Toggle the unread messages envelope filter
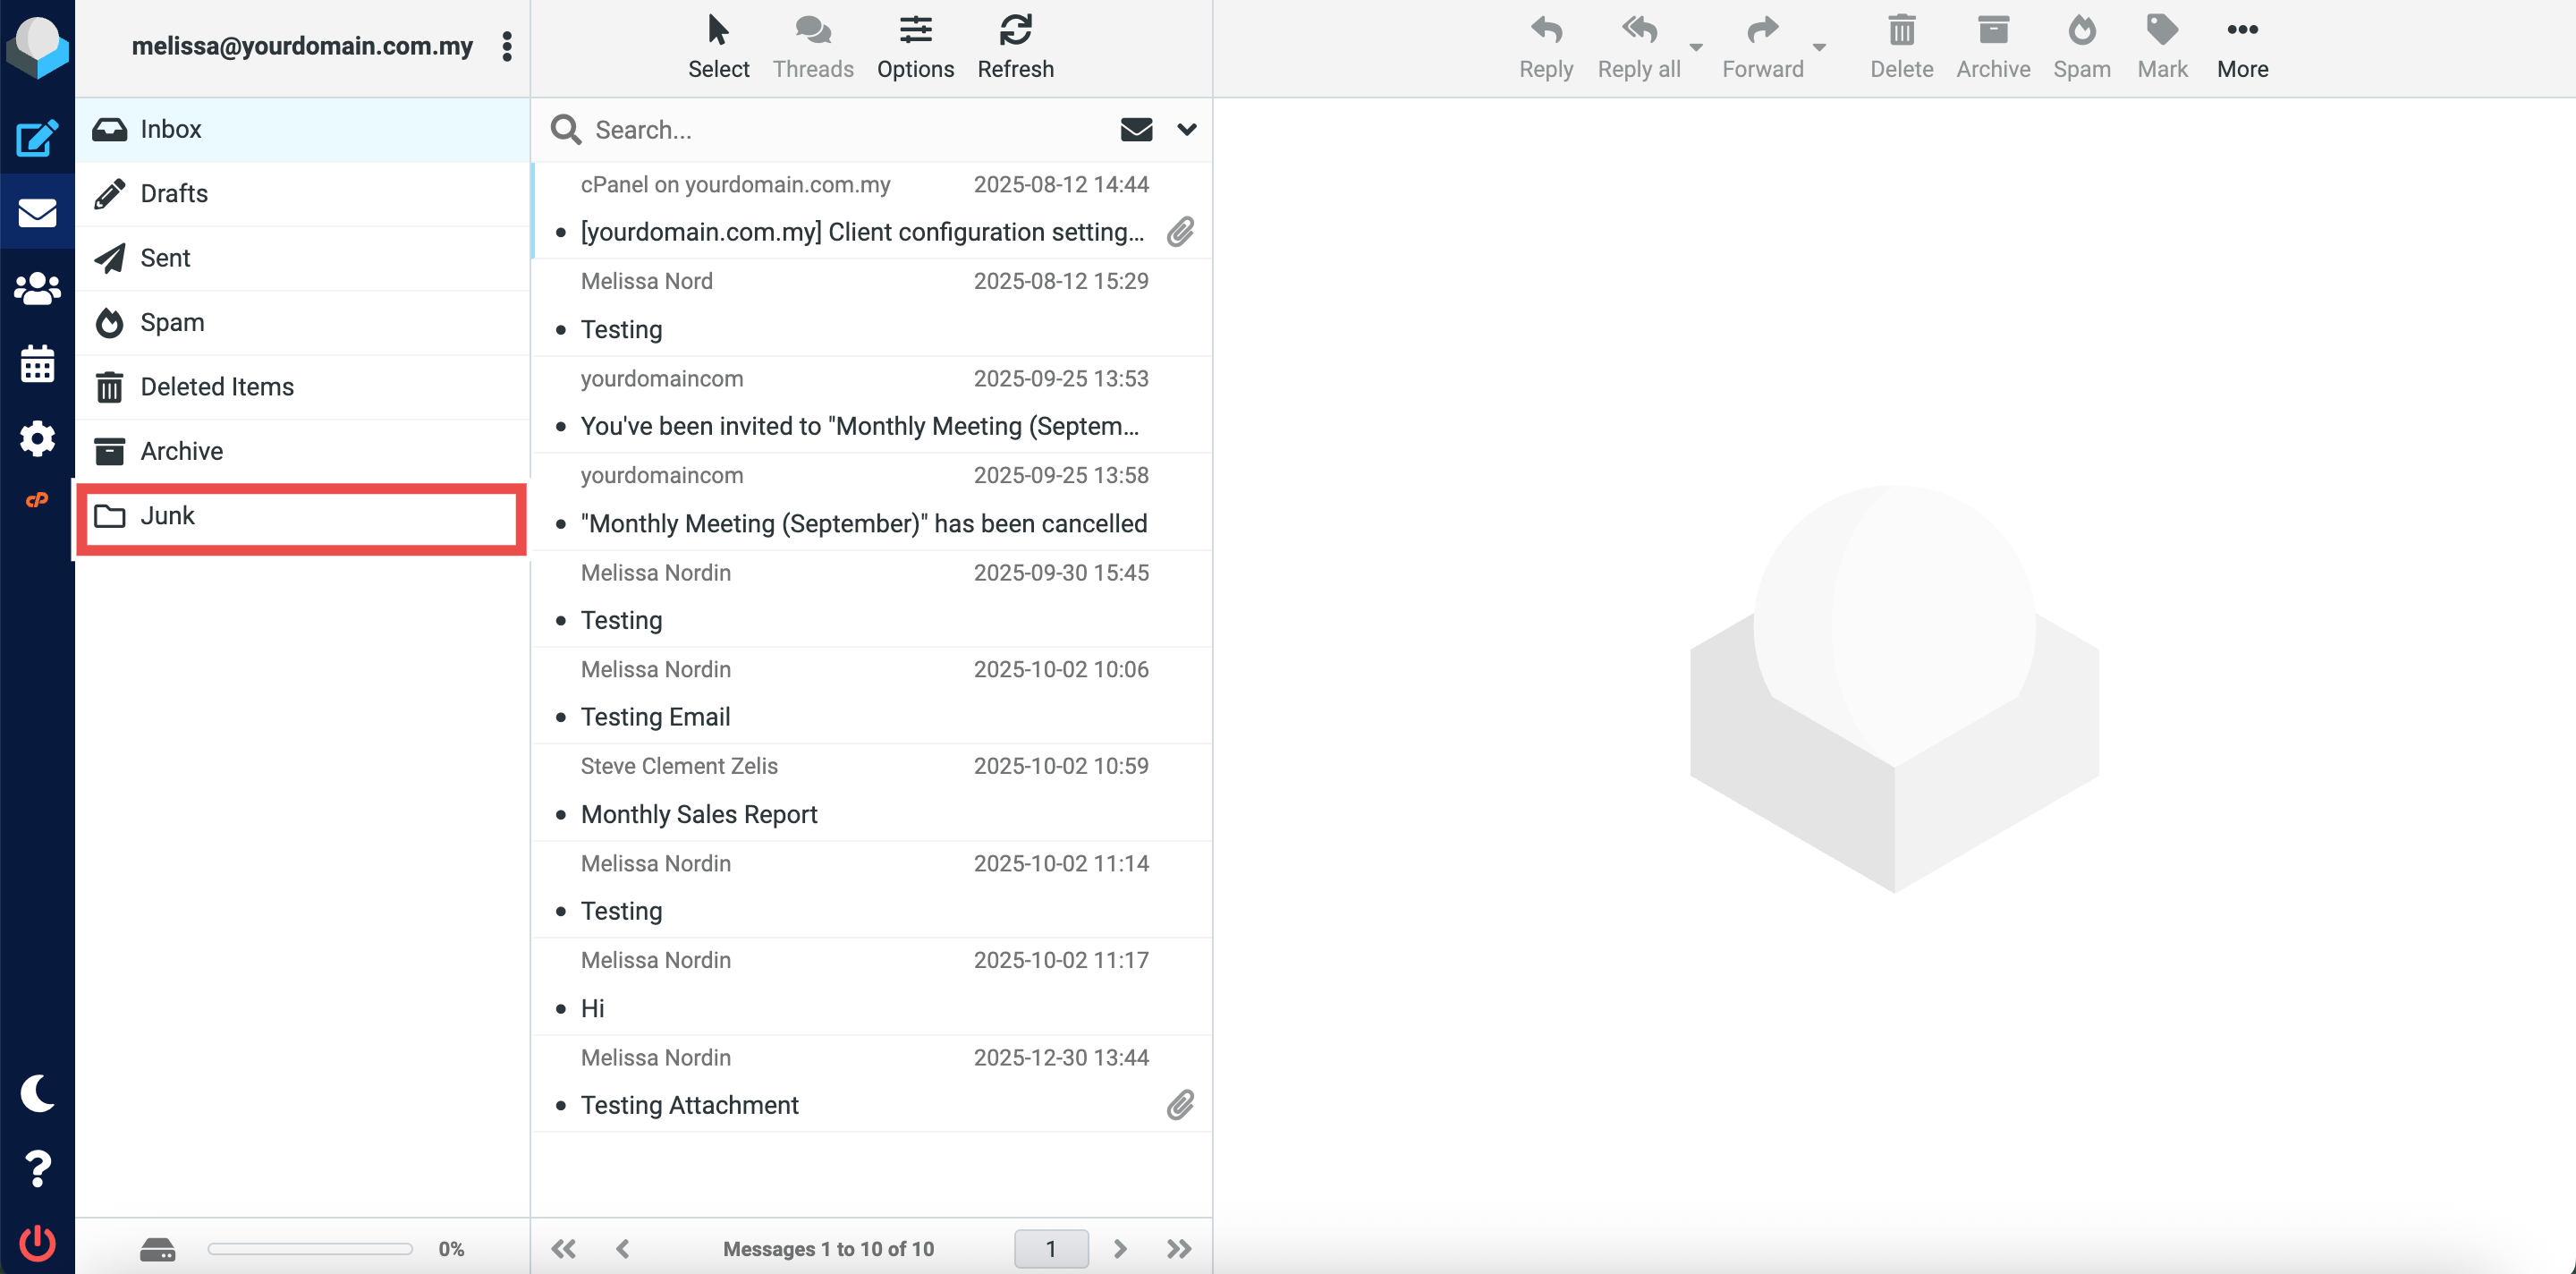Screen dimensions: 2576x1274 [1136, 129]
